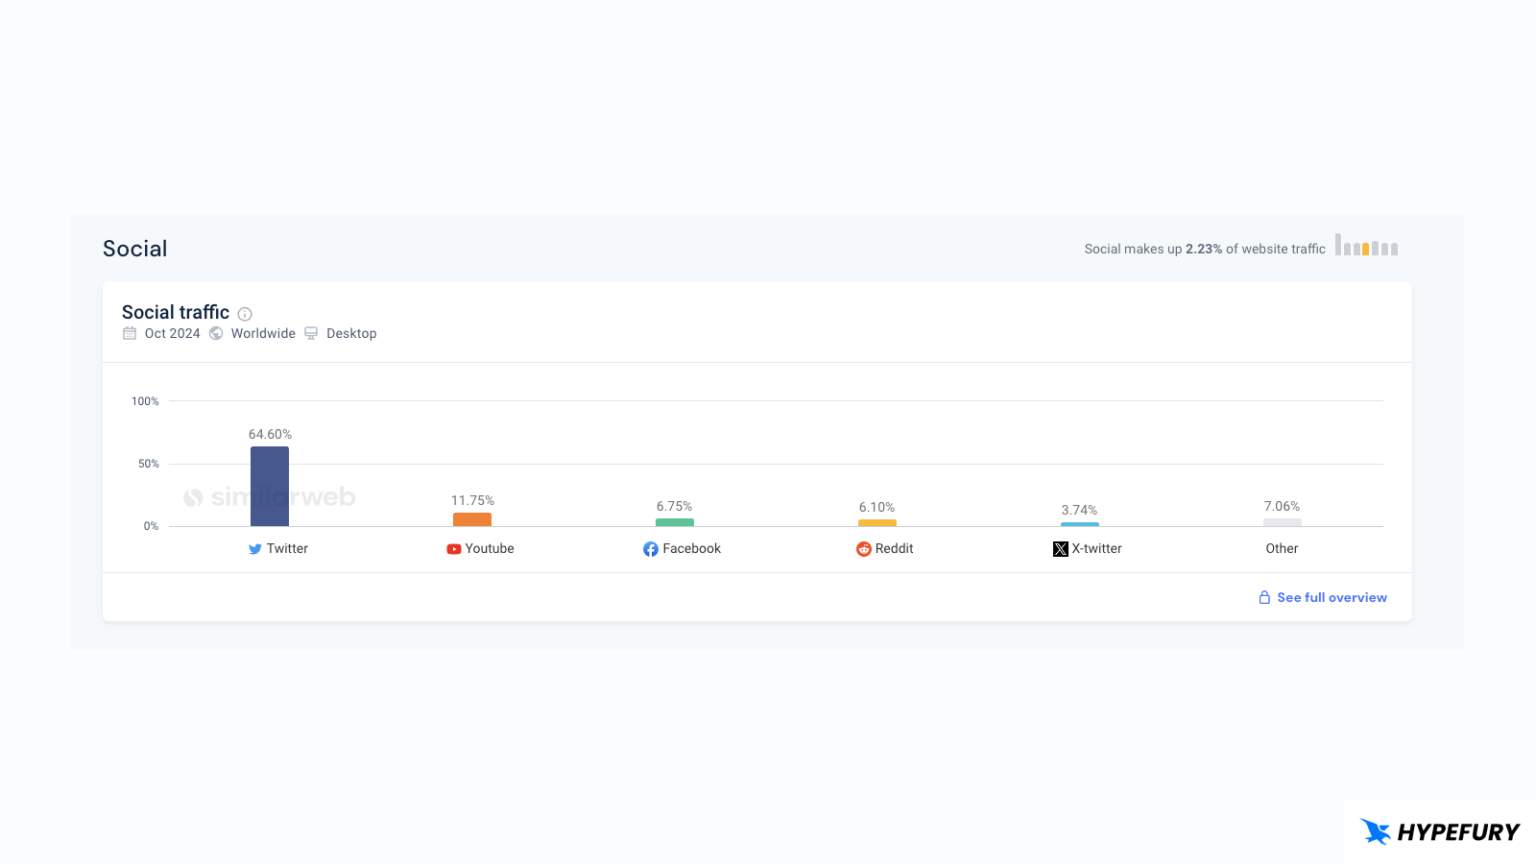This screenshot has width=1536, height=864.
Task: Click the lock icon before See full overview
Action: coord(1264,596)
